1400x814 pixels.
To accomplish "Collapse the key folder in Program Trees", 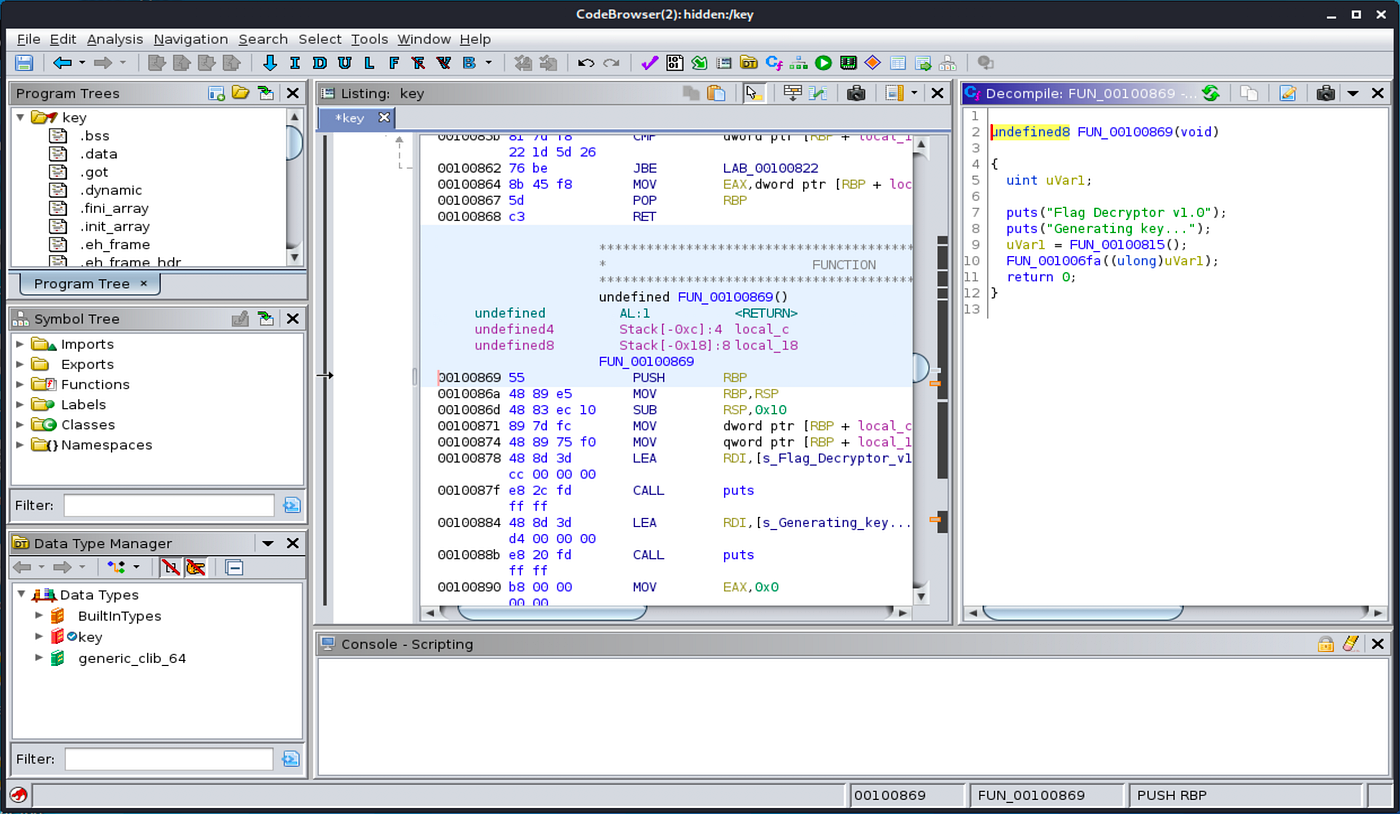I will tap(22, 117).
